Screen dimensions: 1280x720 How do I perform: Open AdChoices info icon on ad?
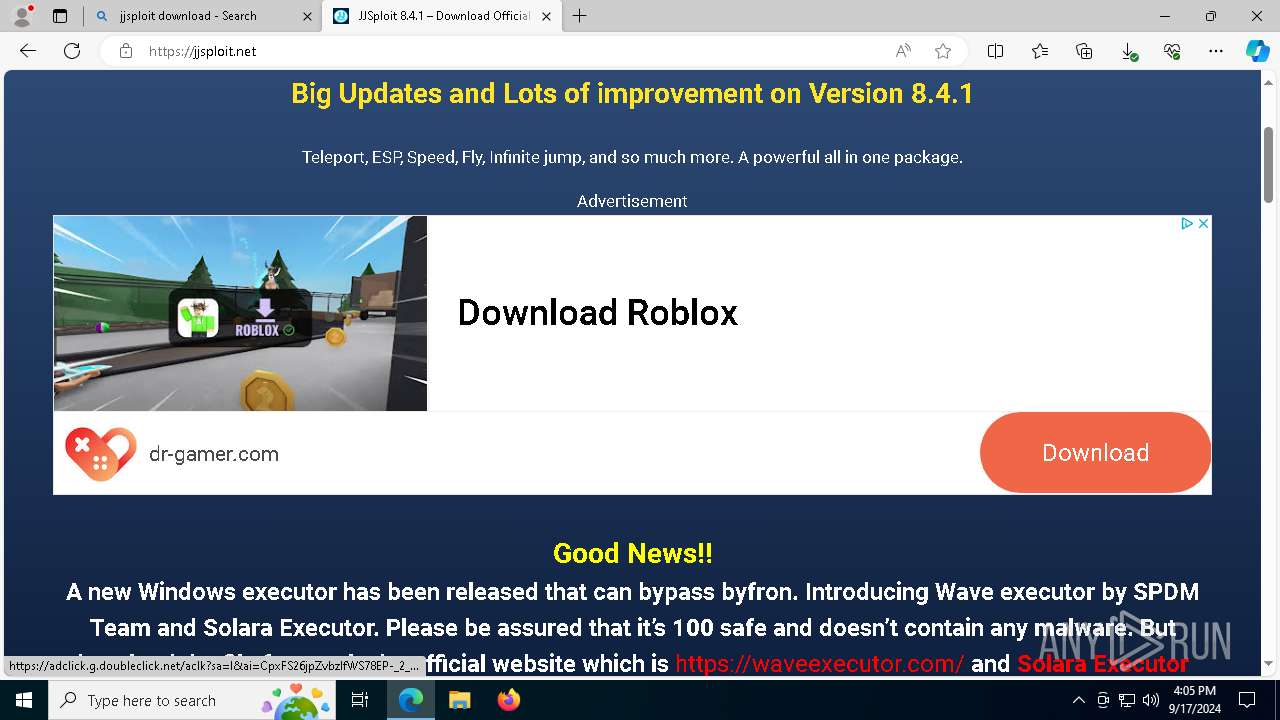click(1187, 223)
